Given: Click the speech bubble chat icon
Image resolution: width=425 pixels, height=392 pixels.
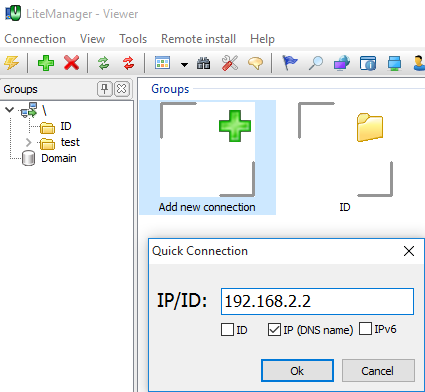Looking at the screenshot, I should (256, 63).
